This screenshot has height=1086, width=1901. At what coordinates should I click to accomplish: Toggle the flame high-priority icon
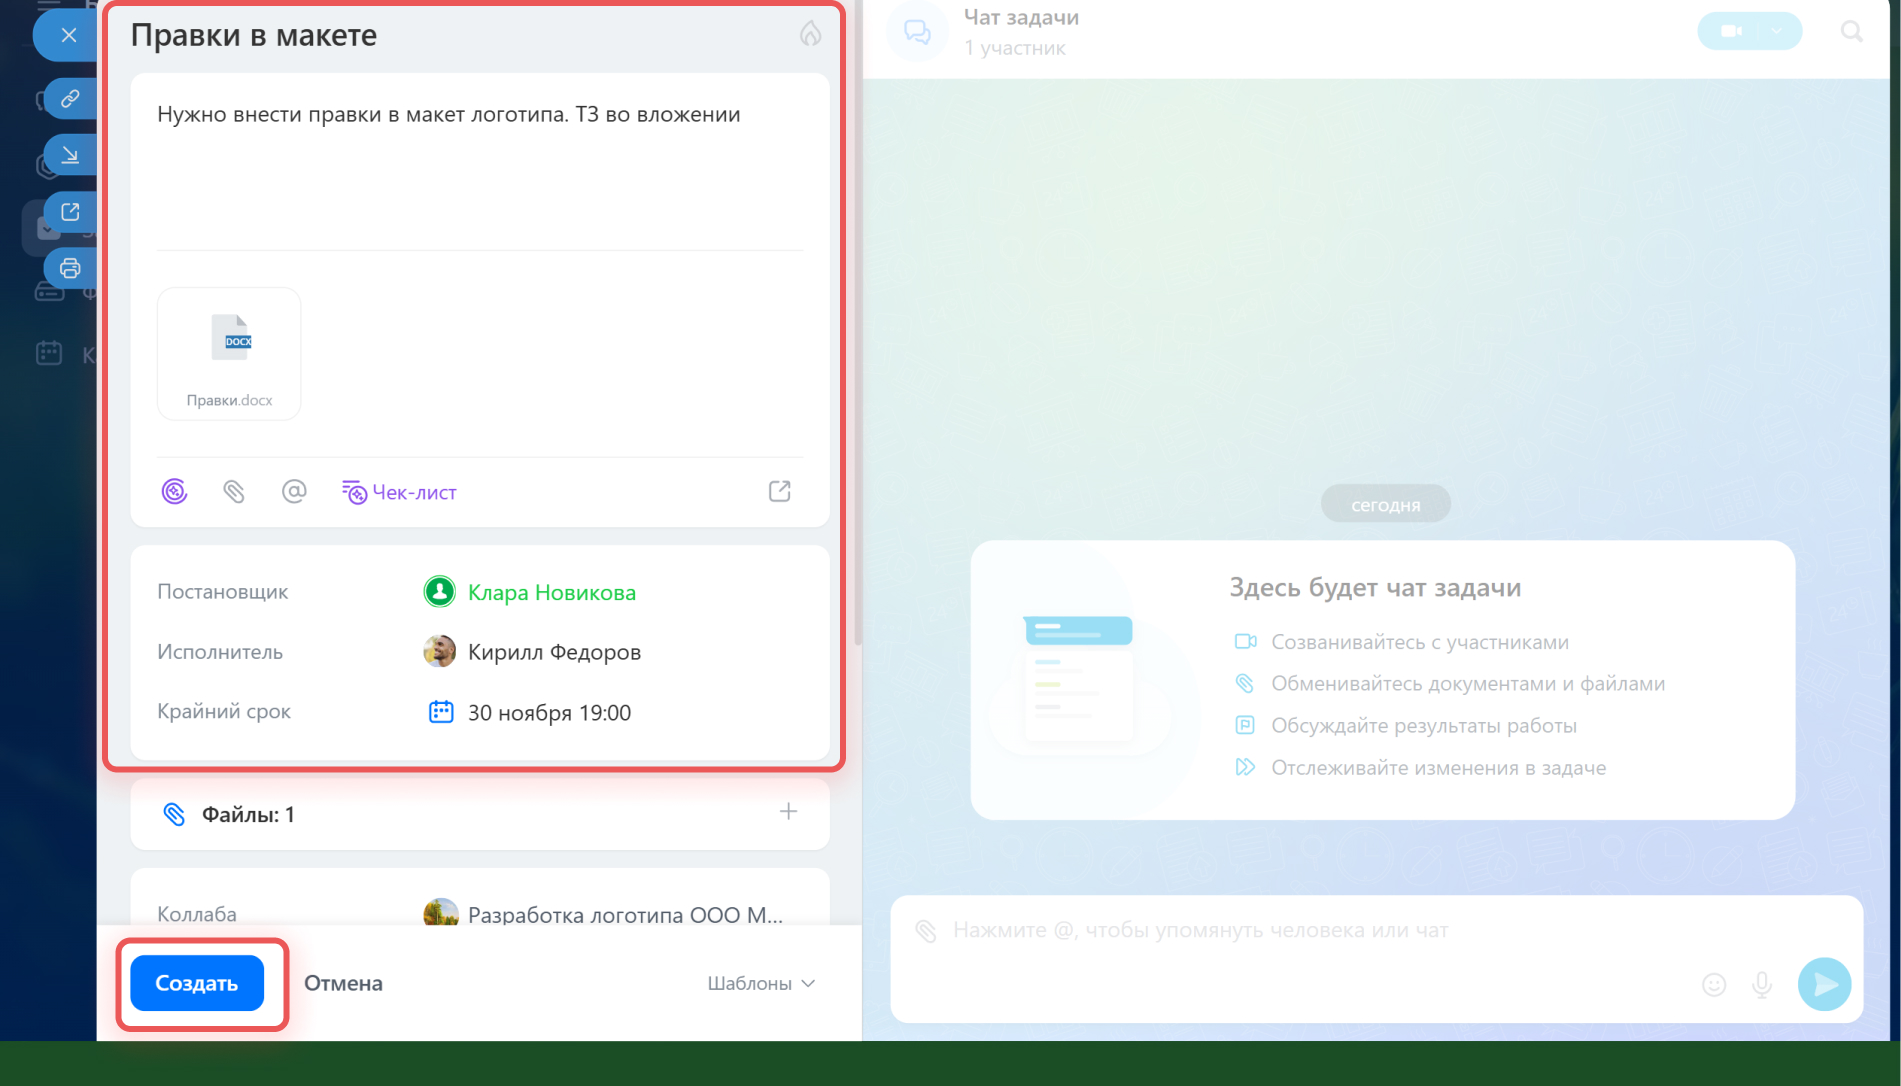810,34
